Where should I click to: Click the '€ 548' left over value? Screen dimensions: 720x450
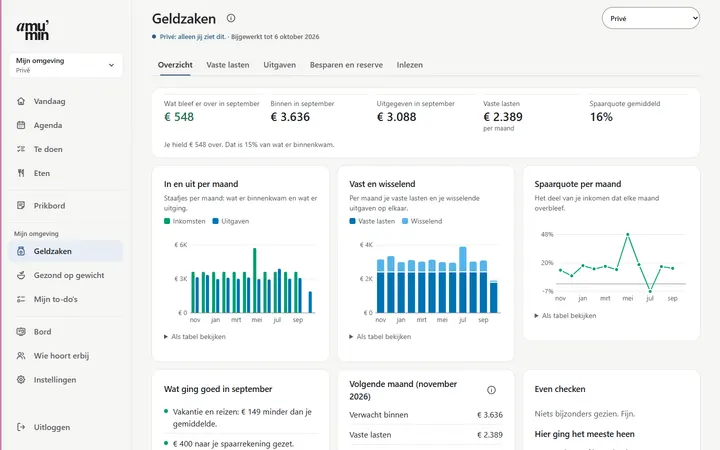[179, 117]
